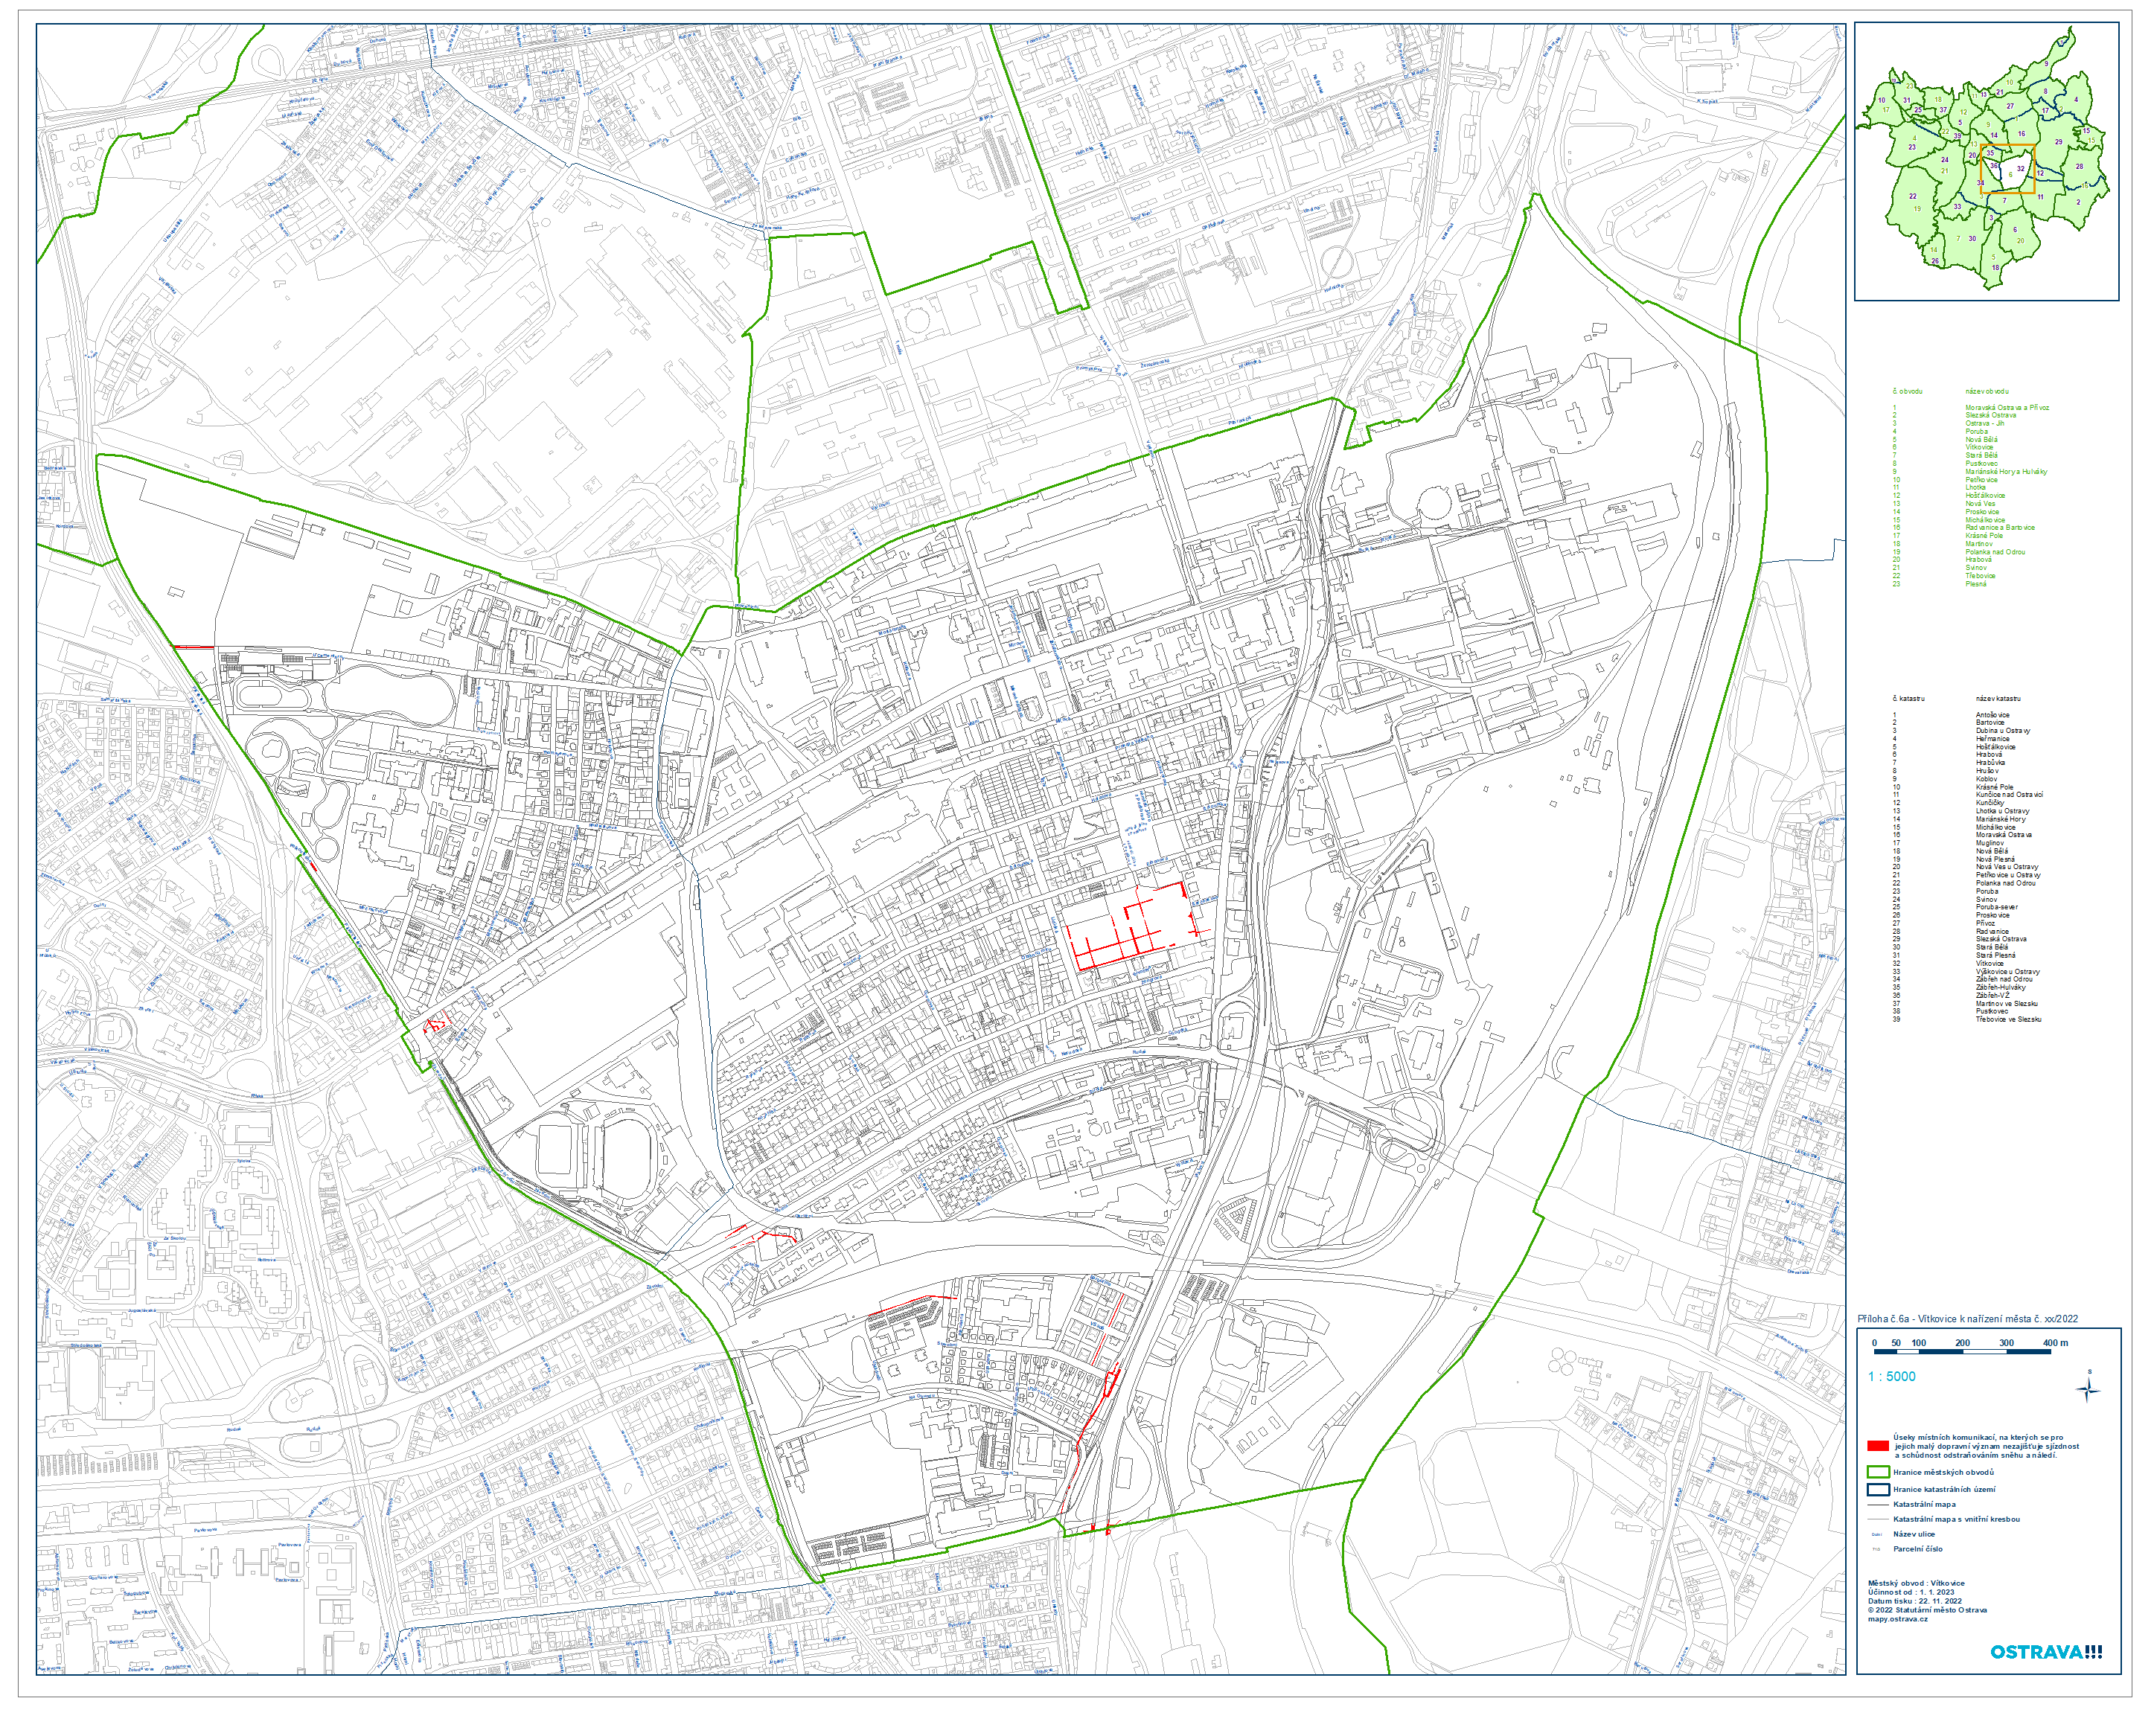Click the 'název katastru' column header
Screen dimensions: 2154x1736
point(1997,698)
